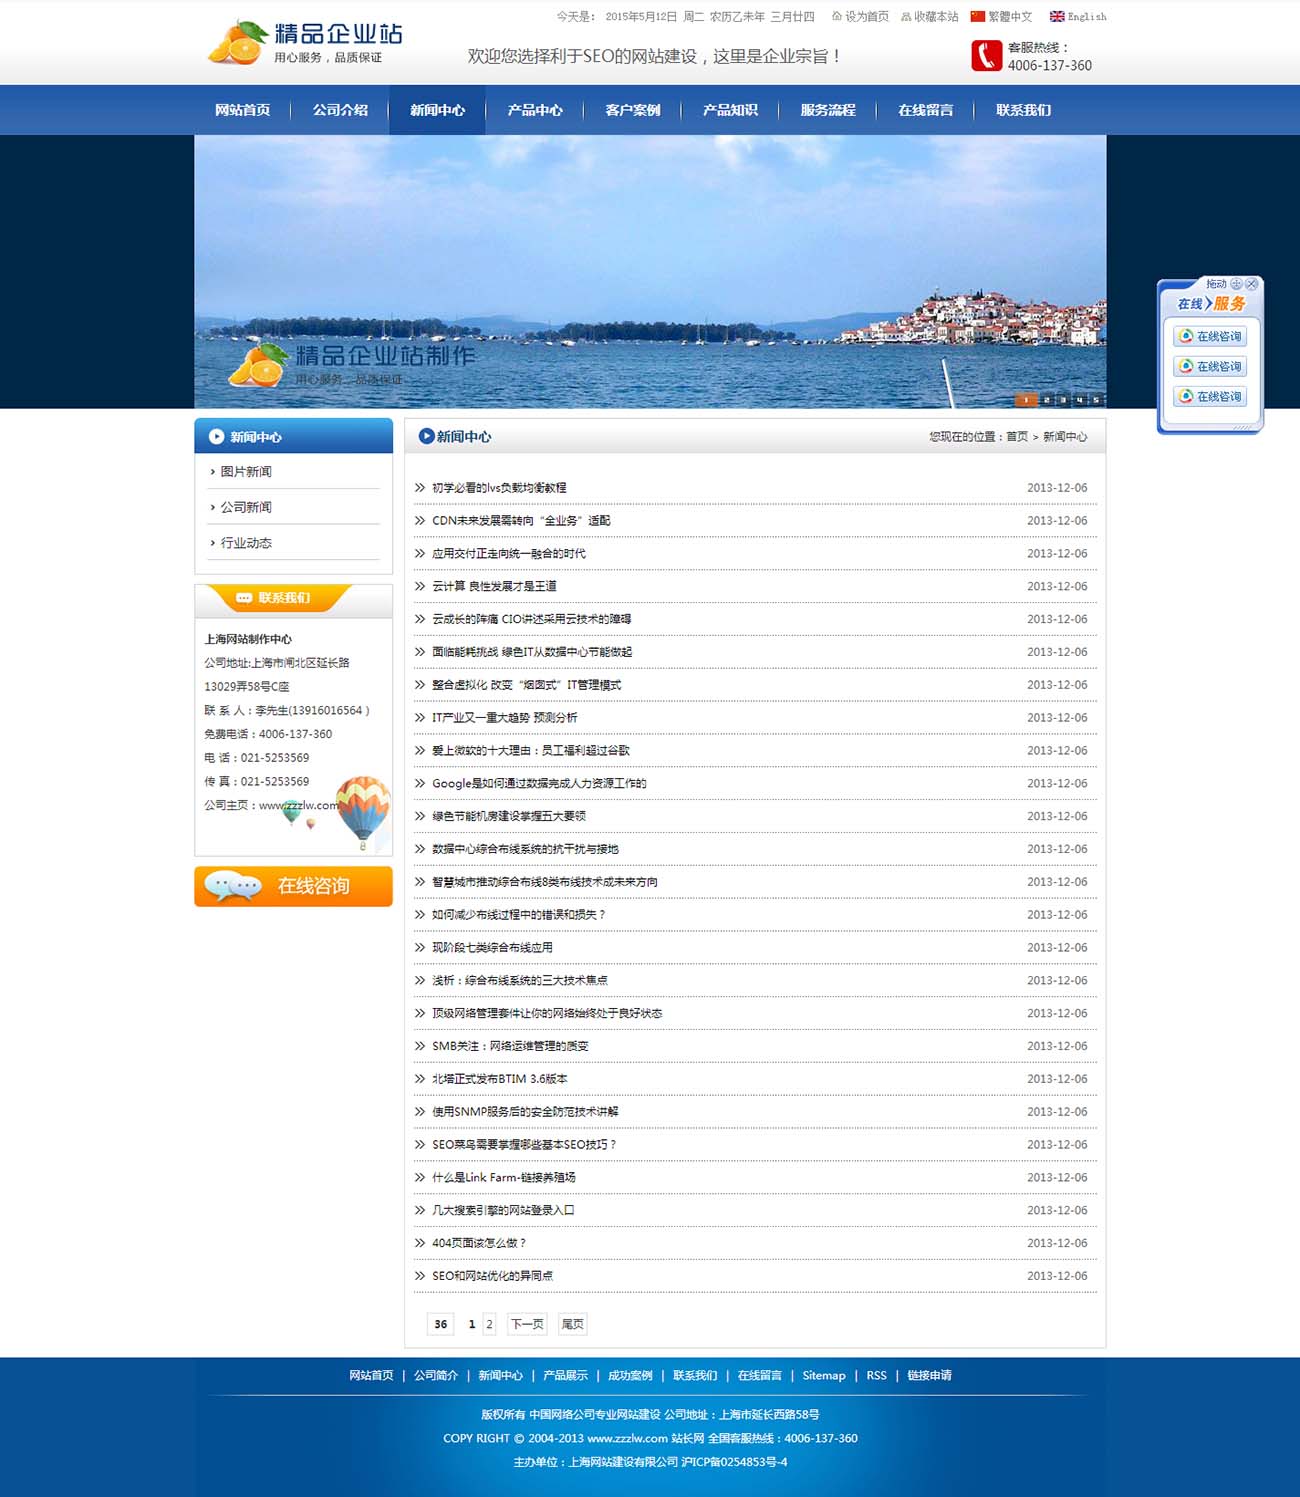Open the article 应用交付正走向统一融合的时代

click(x=509, y=554)
